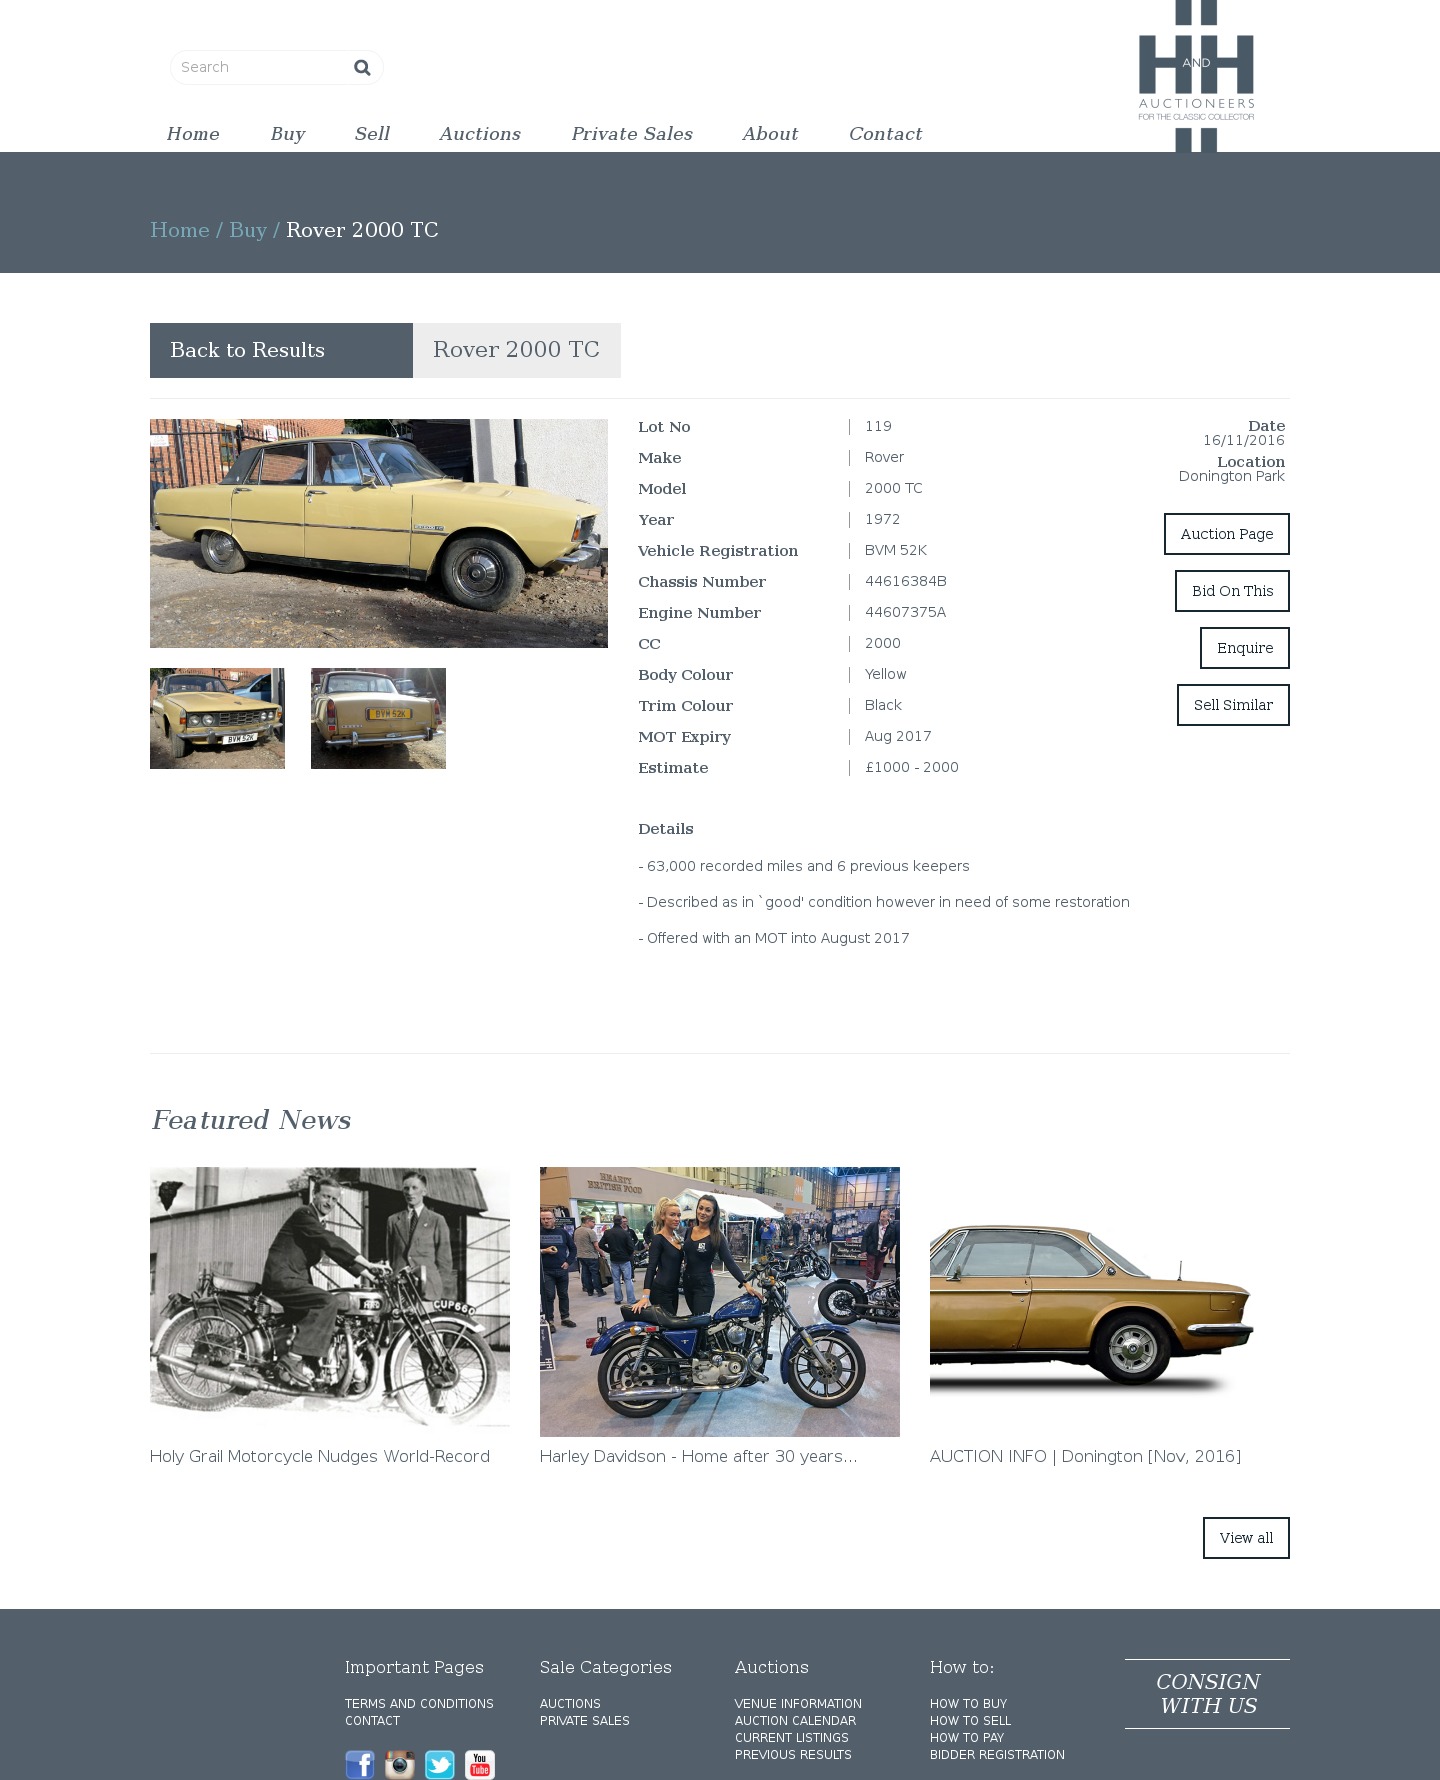Open the Auction Page button
The height and width of the screenshot is (1780, 1440).
1227,534
